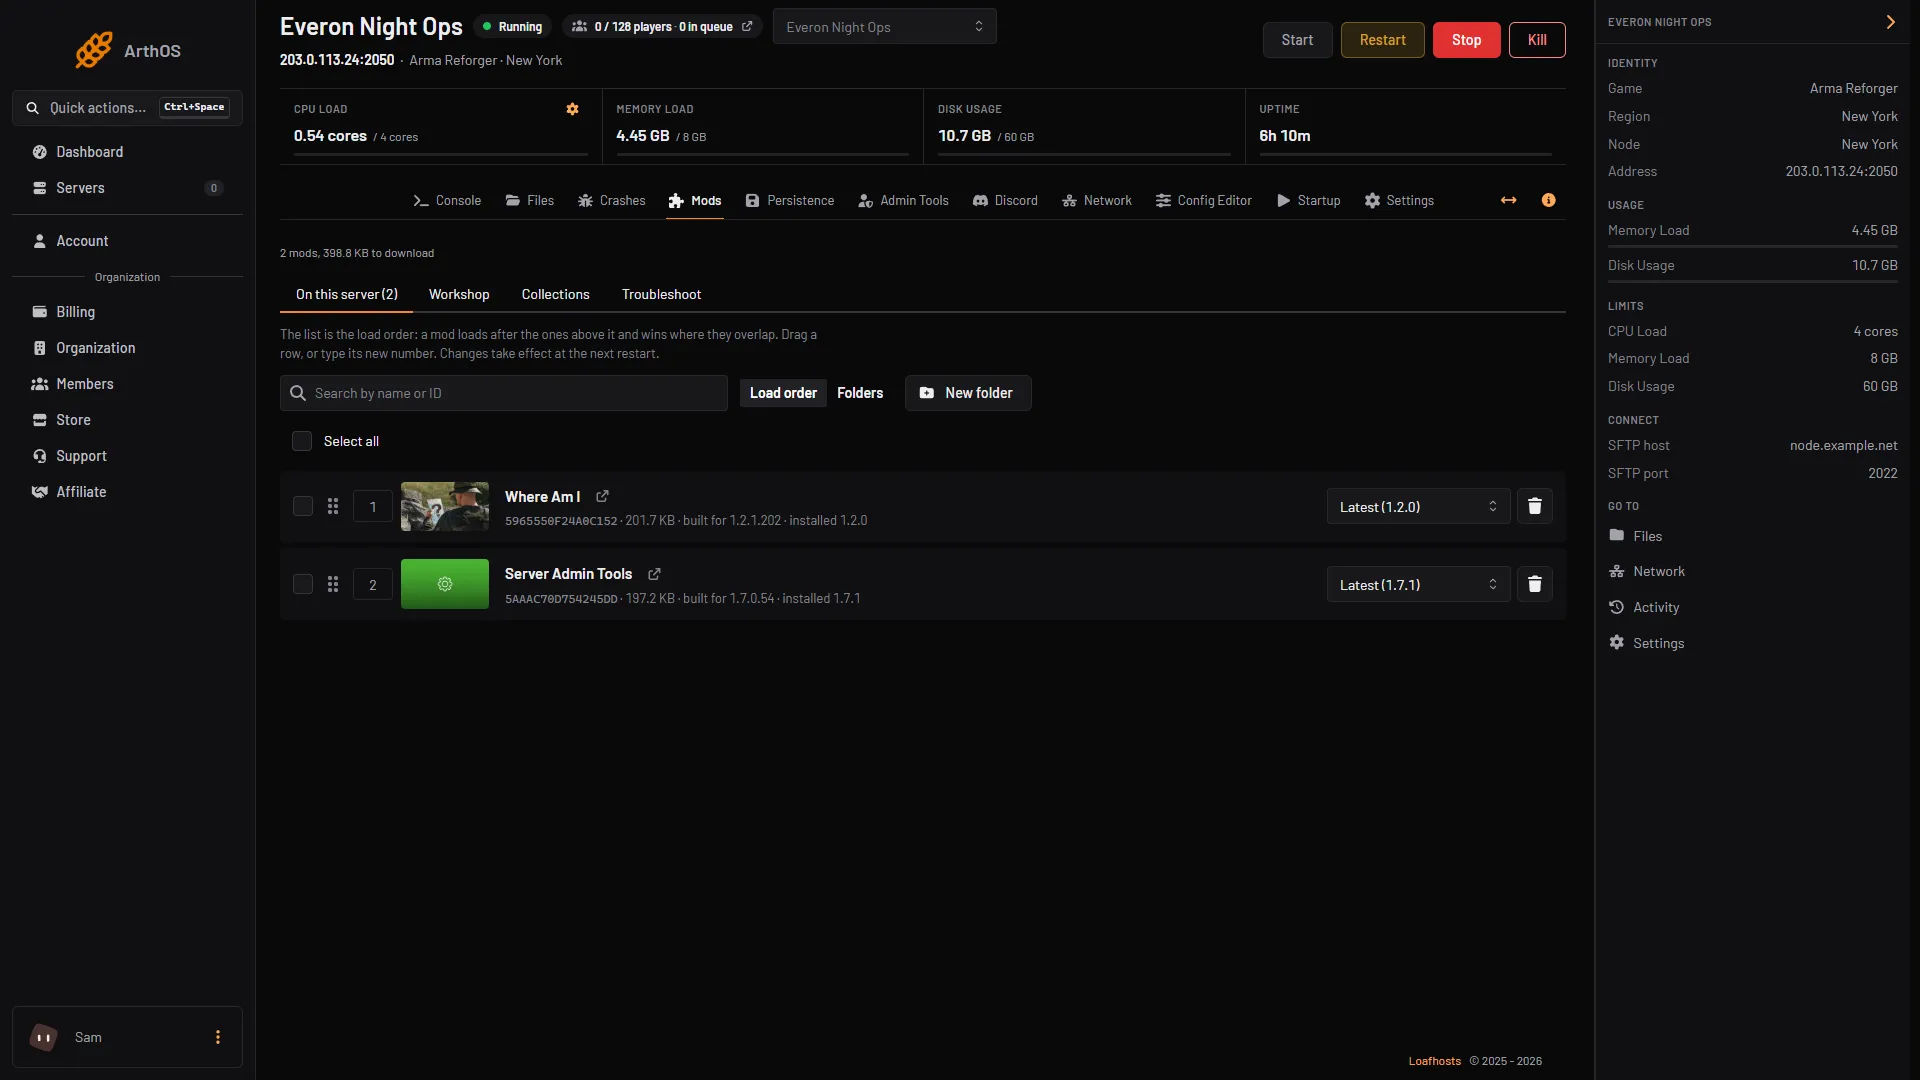1920x1080 pixels.
Task: Click the Start button
Action: [1297, 40]
